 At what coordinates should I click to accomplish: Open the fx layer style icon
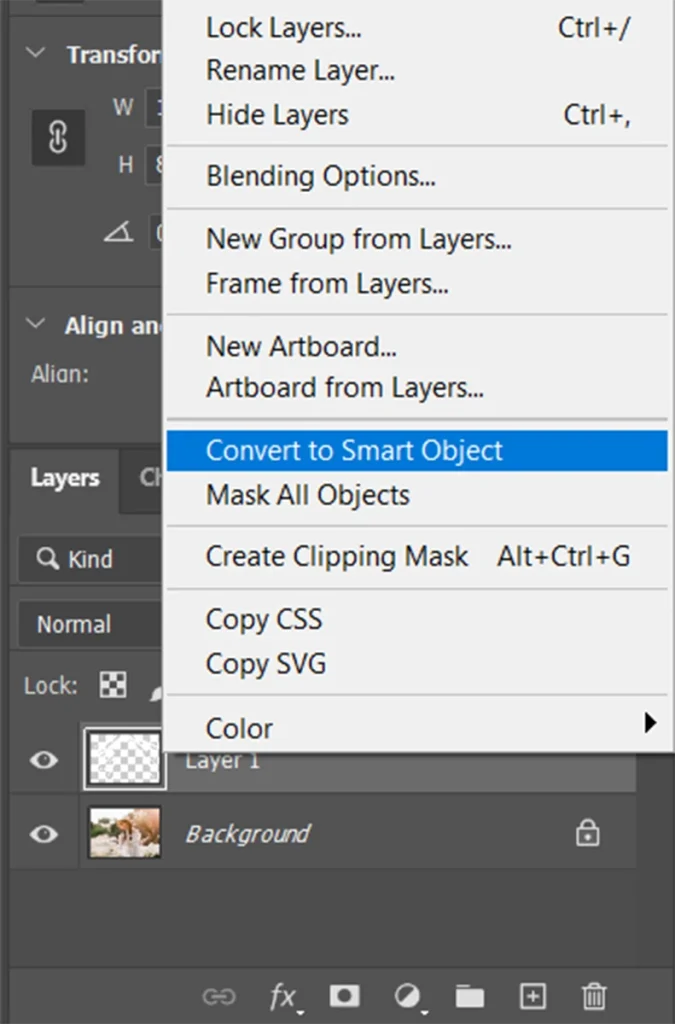point(284,996)
